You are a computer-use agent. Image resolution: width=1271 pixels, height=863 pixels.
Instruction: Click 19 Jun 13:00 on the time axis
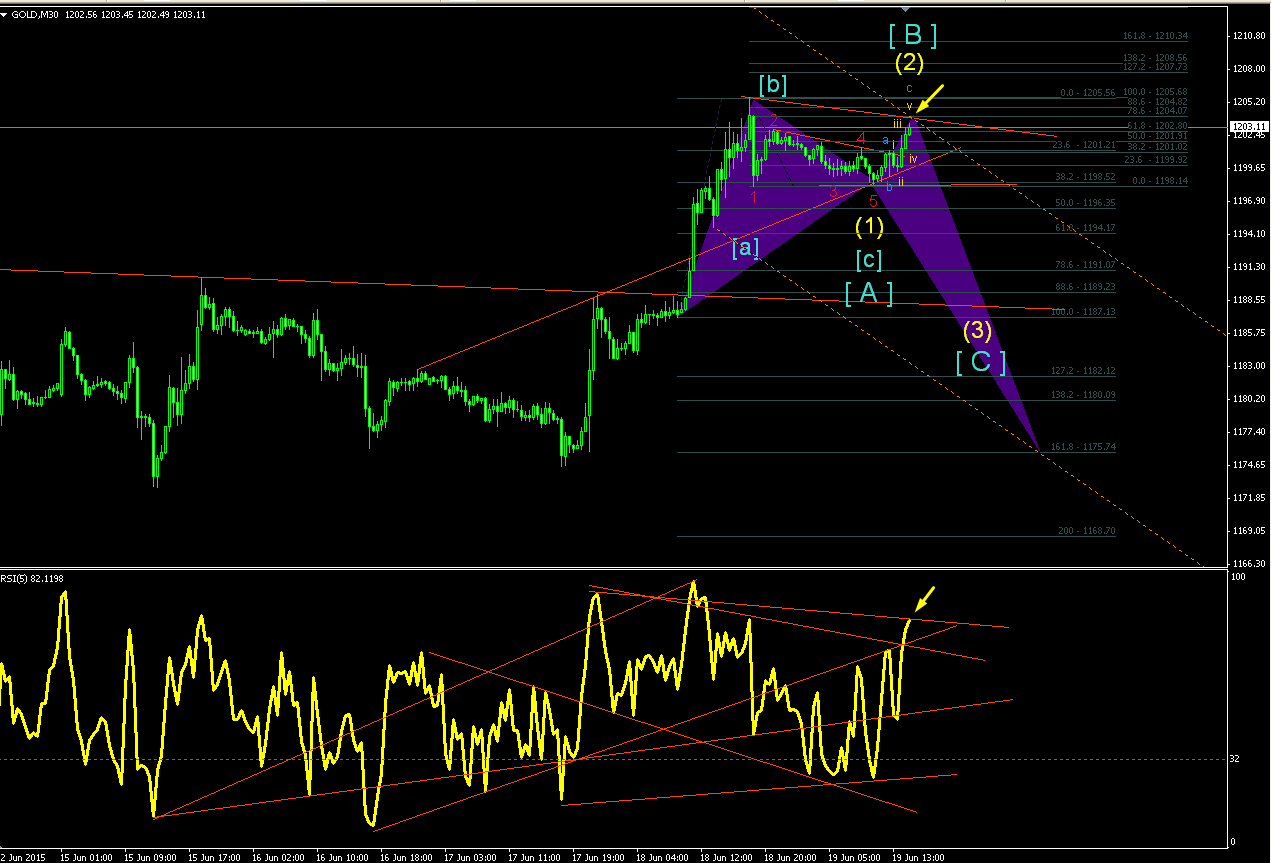pyautogui.click(x=917, y=857)
